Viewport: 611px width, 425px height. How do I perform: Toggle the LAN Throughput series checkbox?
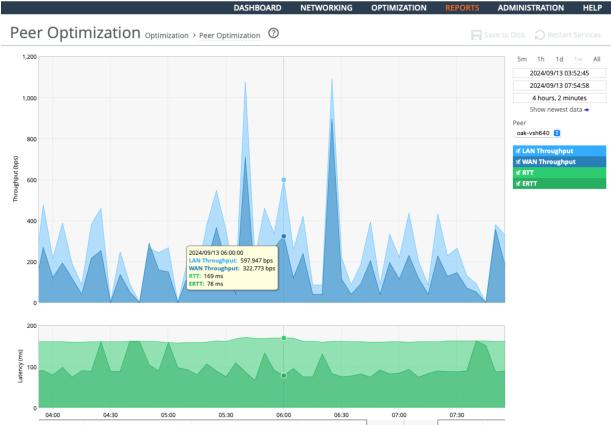[519, 150]
